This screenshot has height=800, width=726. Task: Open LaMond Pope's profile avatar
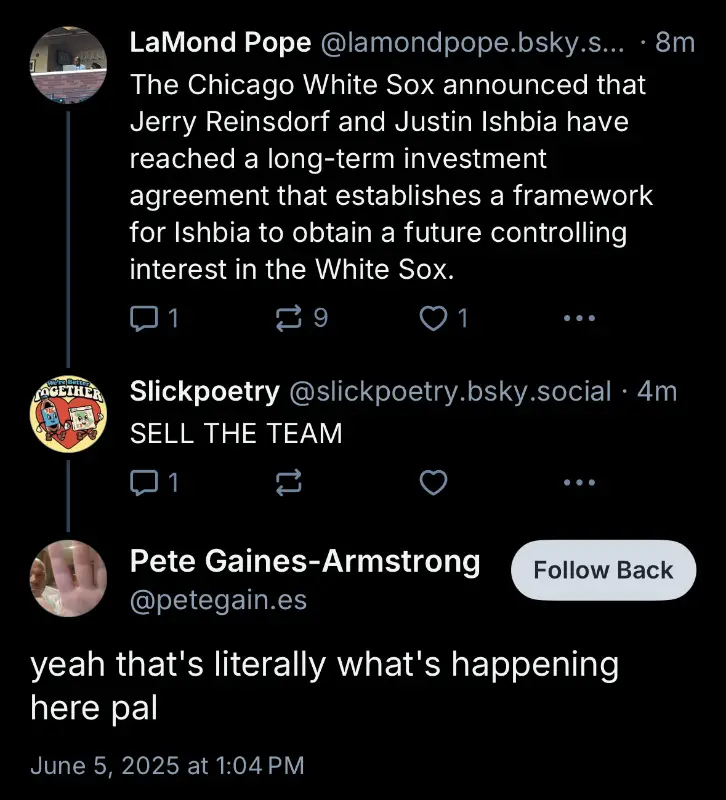pos(68,64)
